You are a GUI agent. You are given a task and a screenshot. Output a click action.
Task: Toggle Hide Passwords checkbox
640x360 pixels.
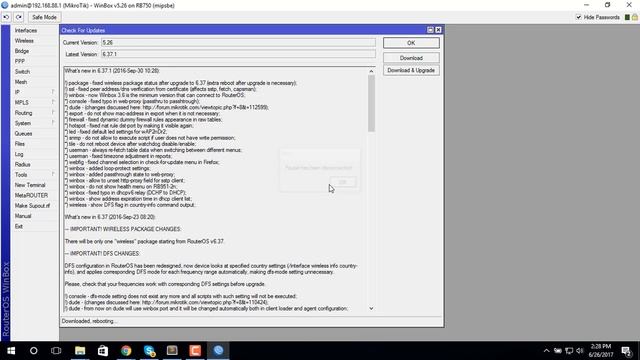tap(578, 17)
